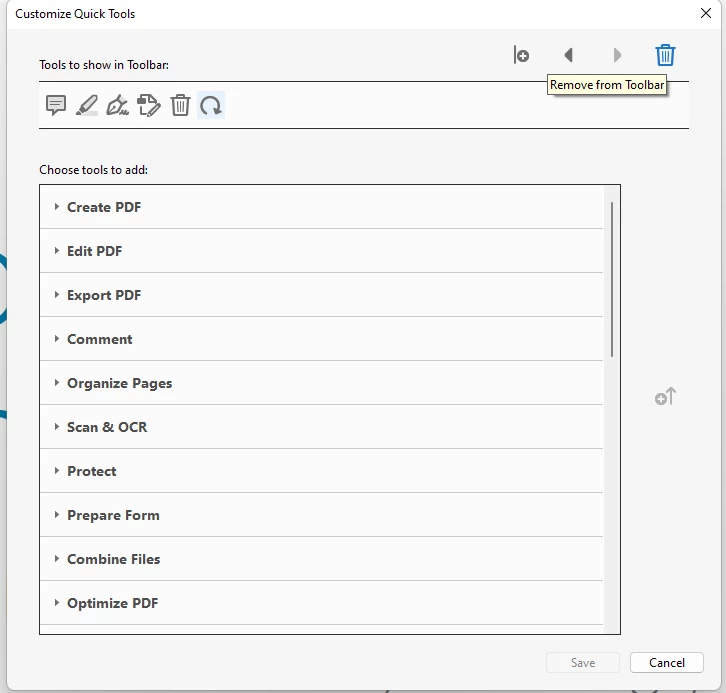This screenshot has height=693, width=726.
Task: Select the Delete pages trash icon in toolbar list
Action: (180, 105)
